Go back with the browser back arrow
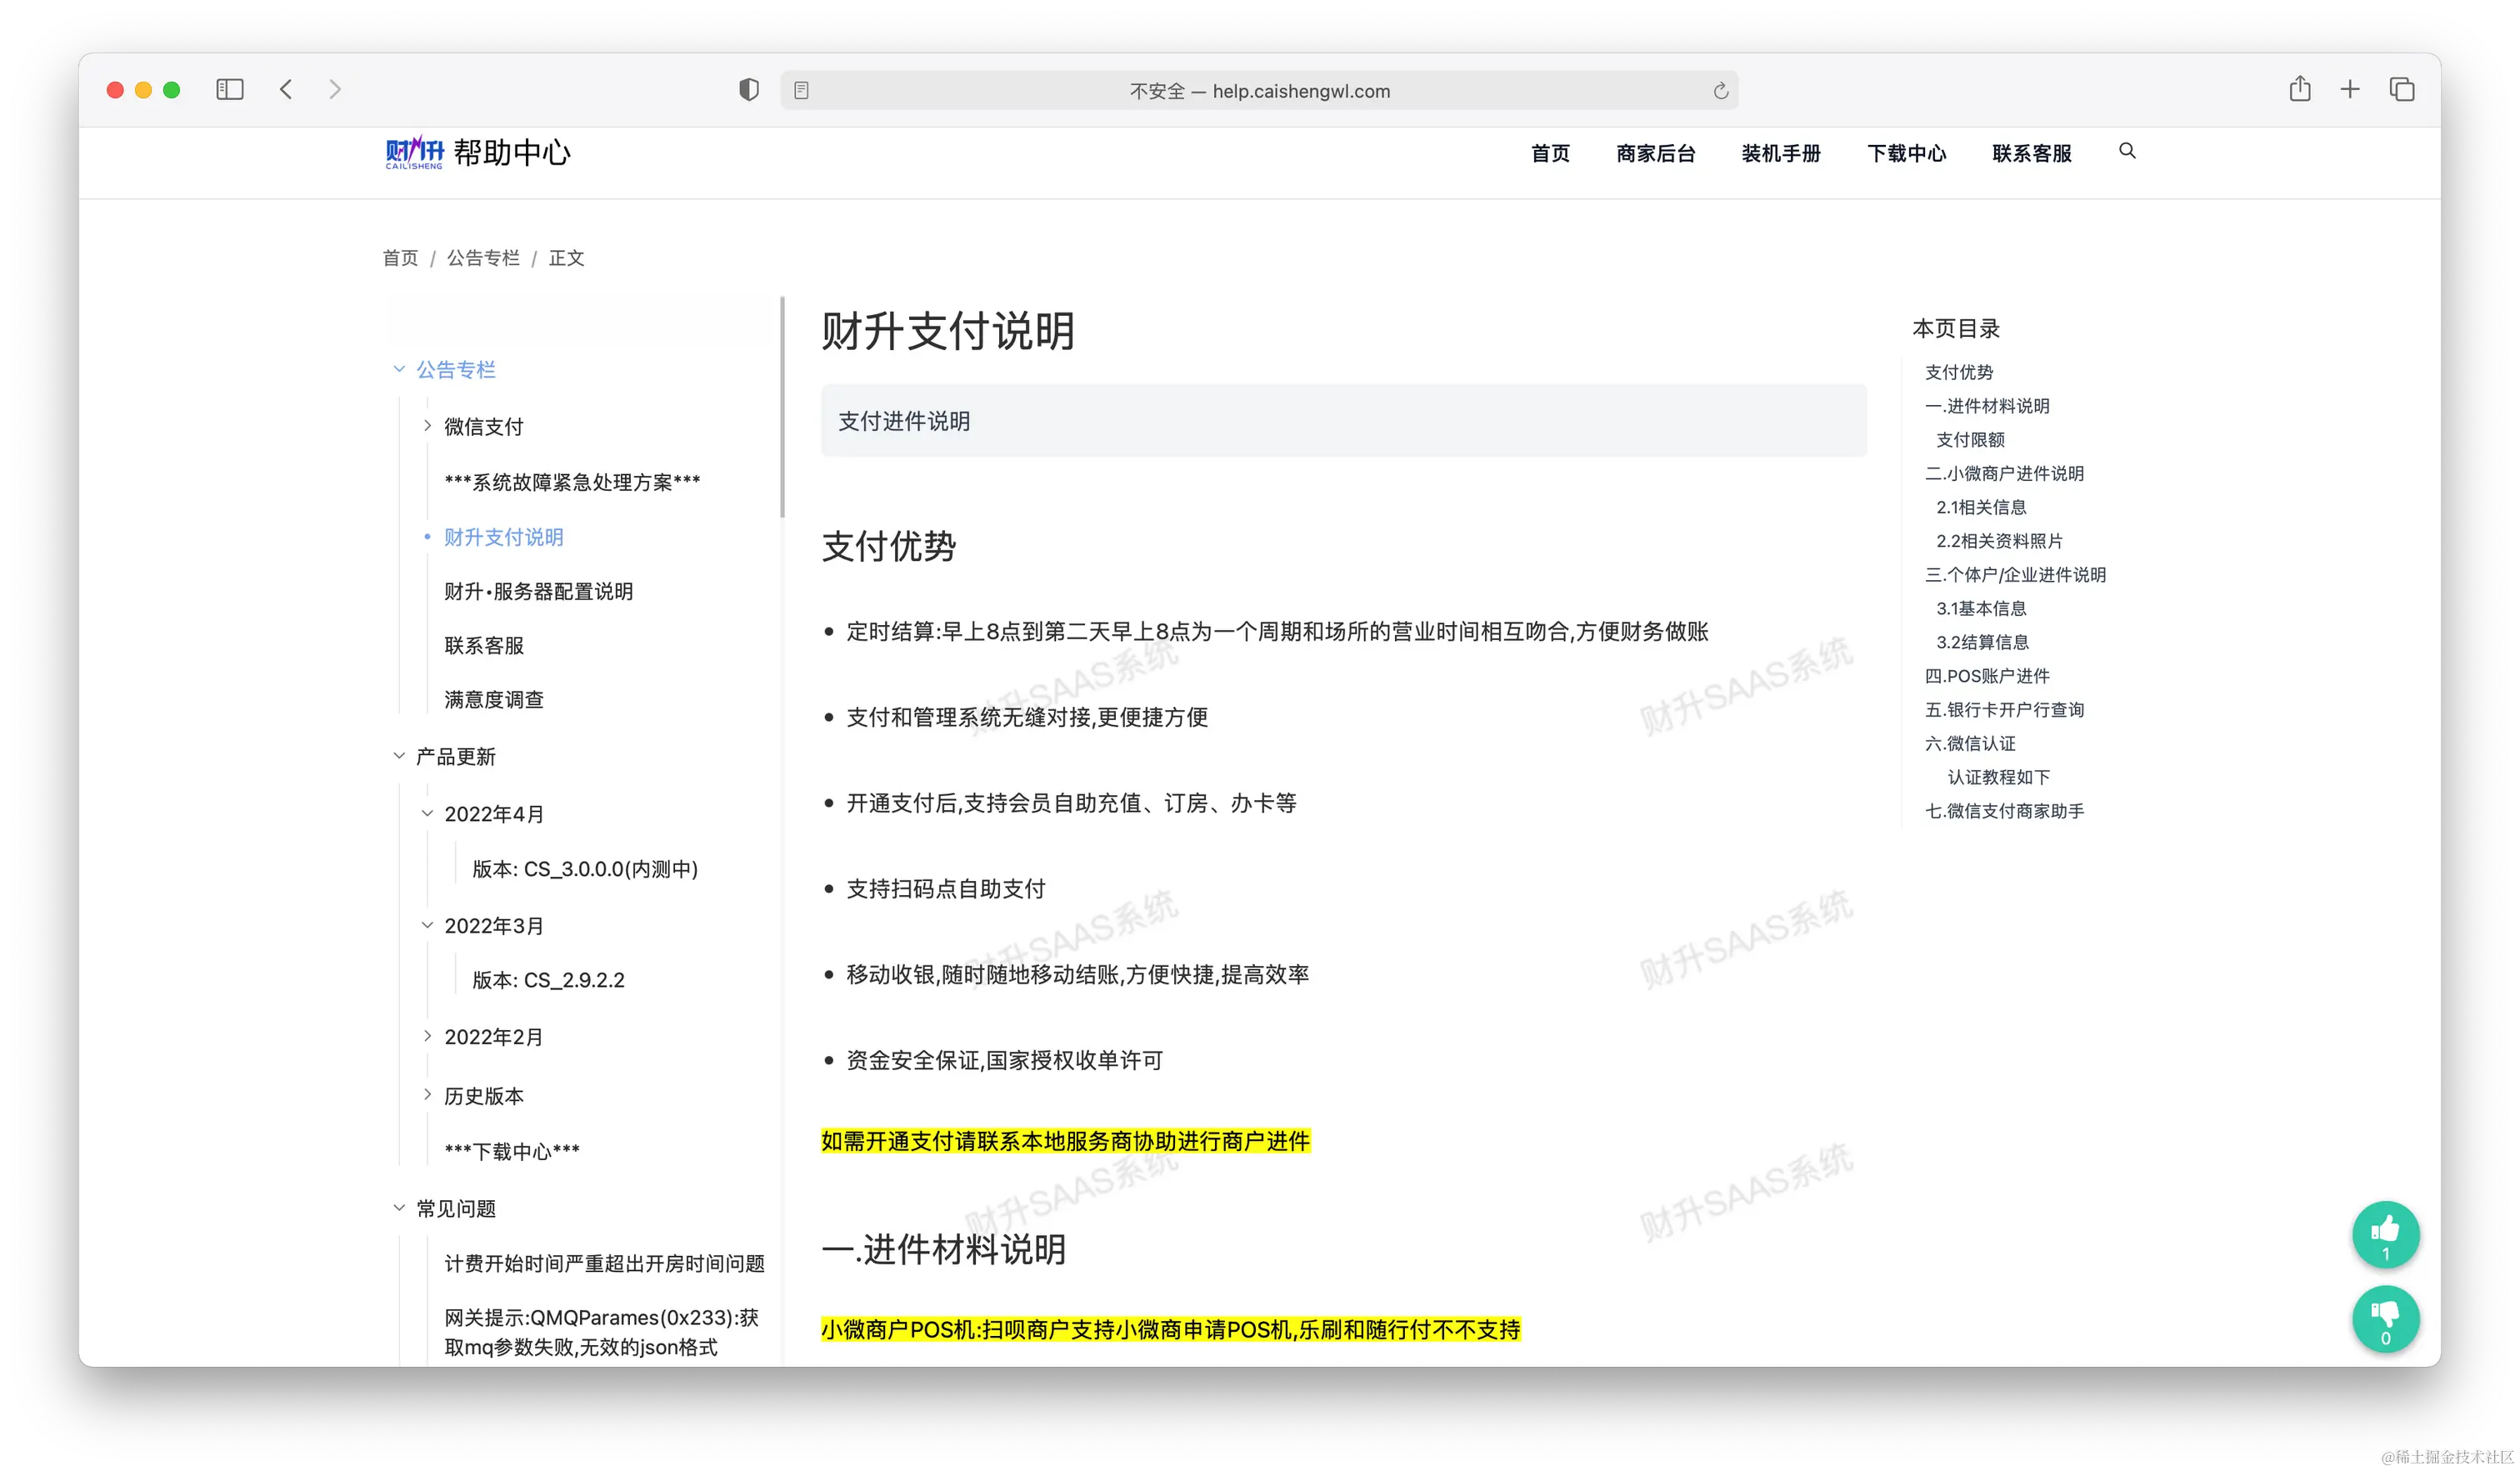This screenshot has height=1471, width=2520. point(286,90)
